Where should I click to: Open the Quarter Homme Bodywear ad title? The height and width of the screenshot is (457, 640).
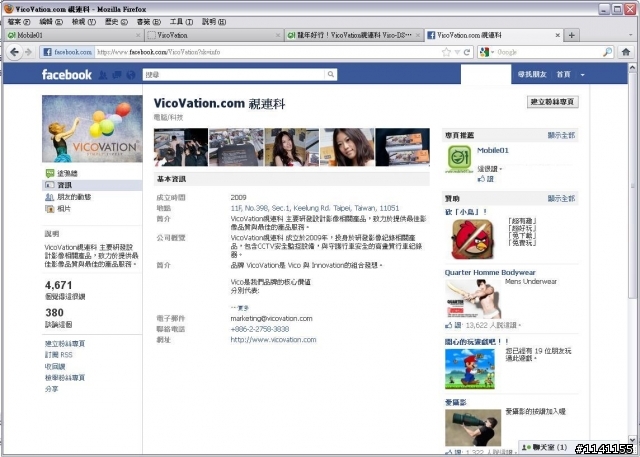(490, 273)
